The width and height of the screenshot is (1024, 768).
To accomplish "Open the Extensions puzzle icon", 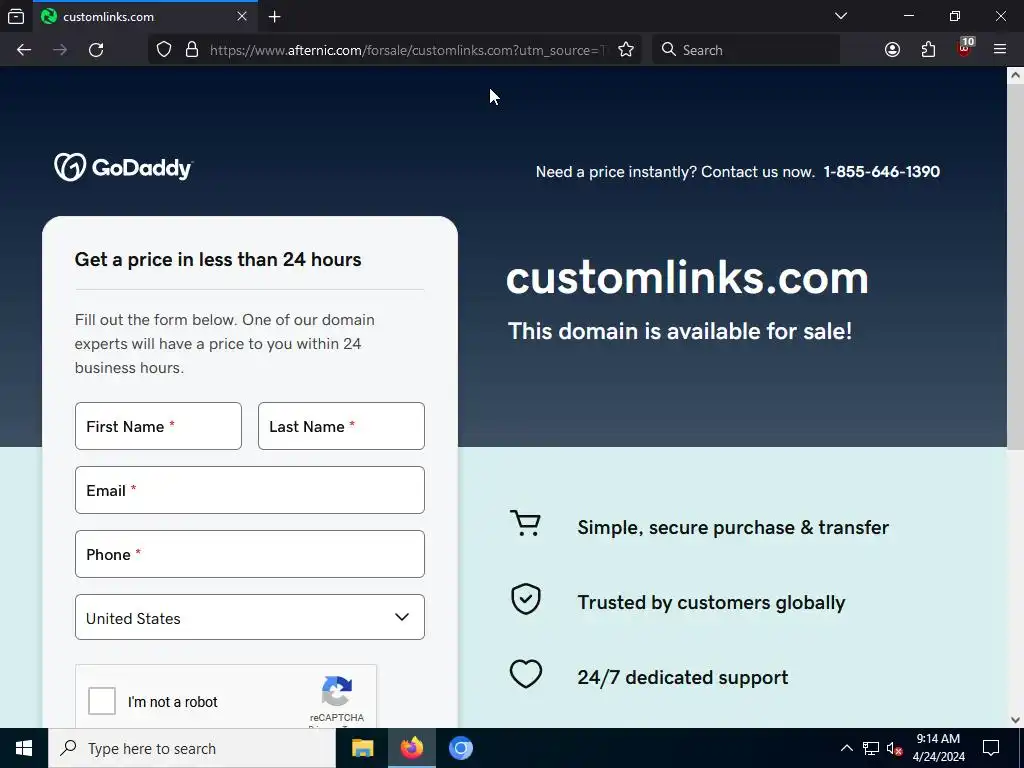I will pos(928,50).
